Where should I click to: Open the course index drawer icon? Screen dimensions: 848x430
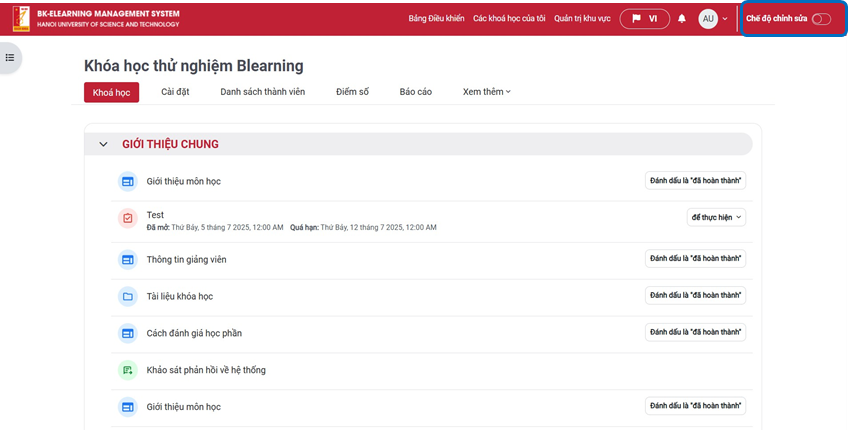click(x=10, y=57)
